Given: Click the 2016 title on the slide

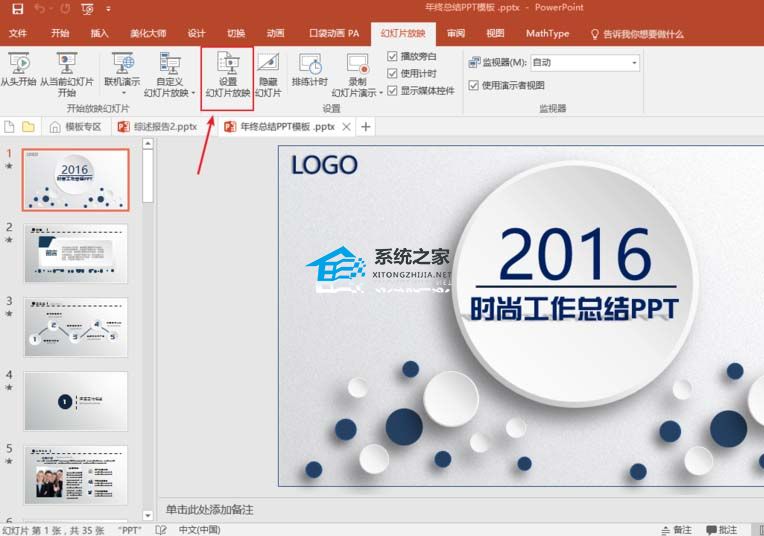Looking at the screenshot, I should (575, 254).
